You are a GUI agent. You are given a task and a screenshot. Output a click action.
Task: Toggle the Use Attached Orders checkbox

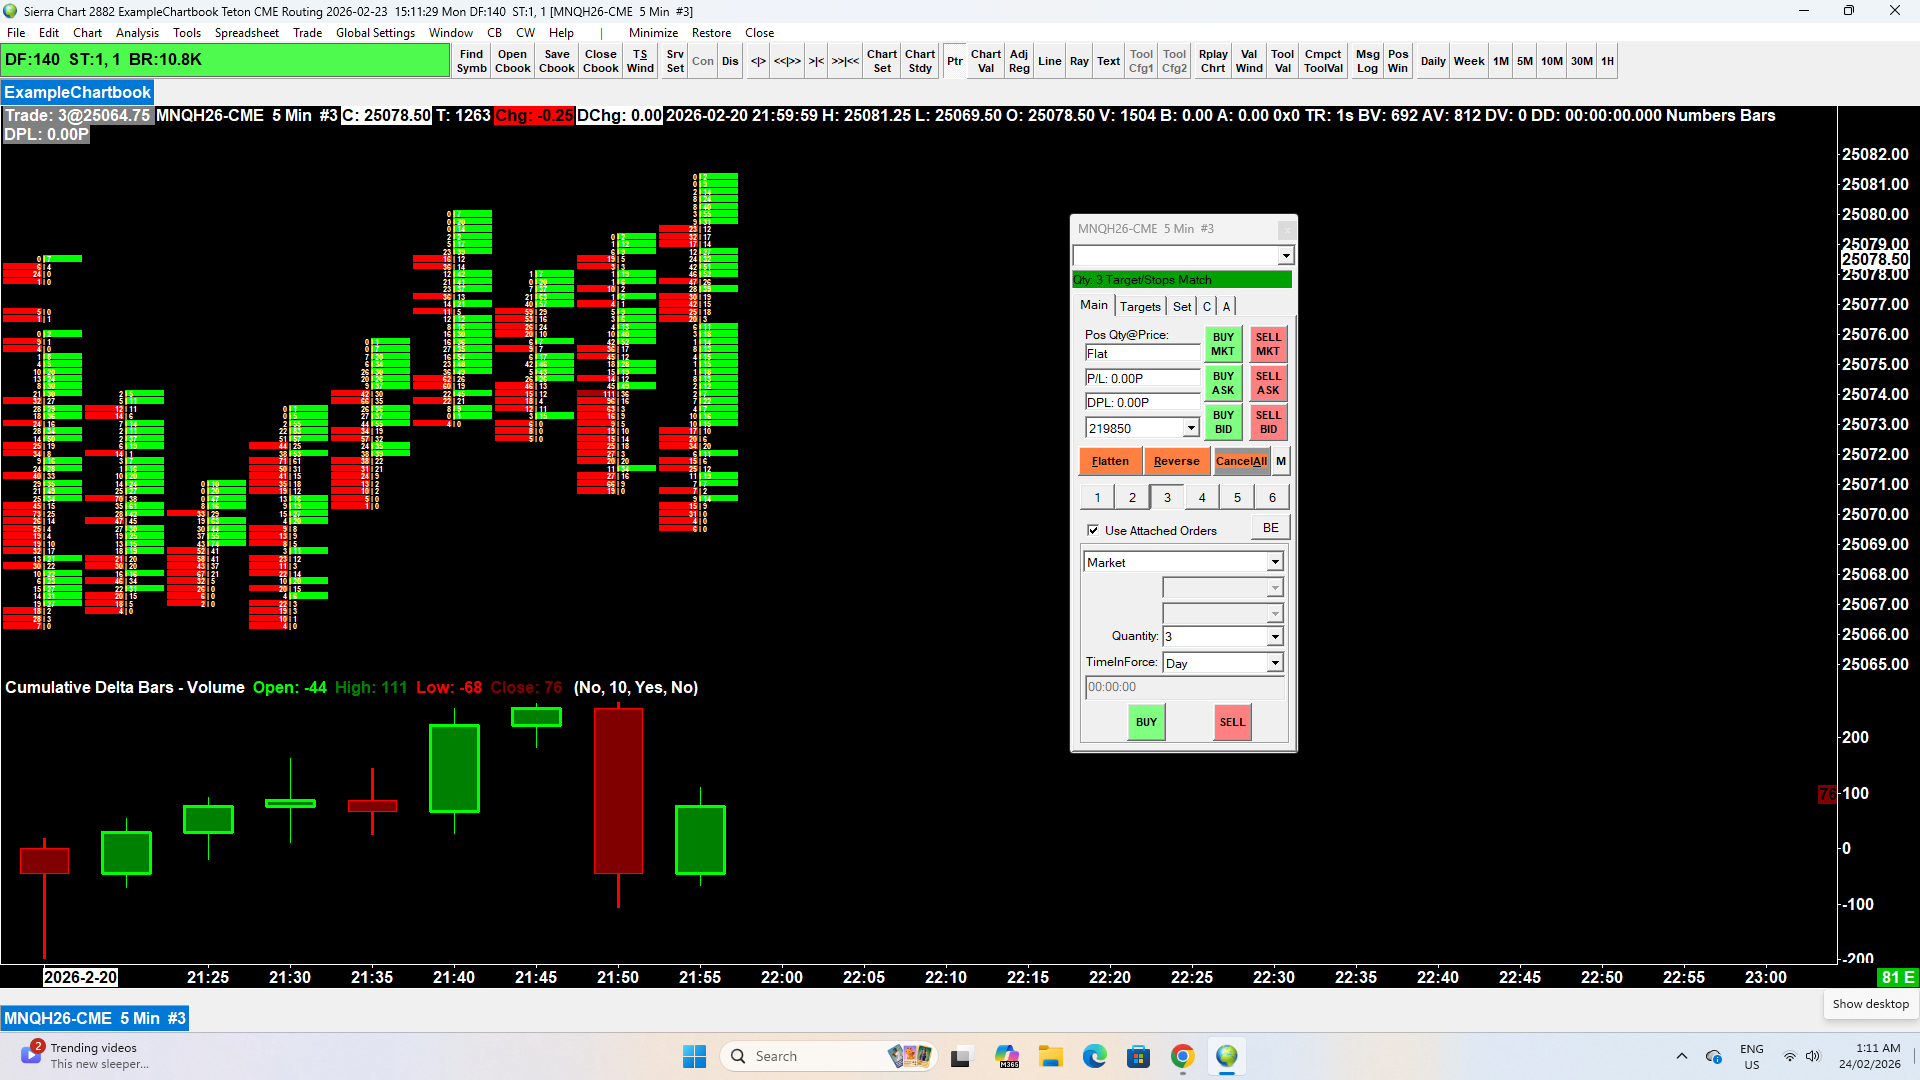[1093, 530]
